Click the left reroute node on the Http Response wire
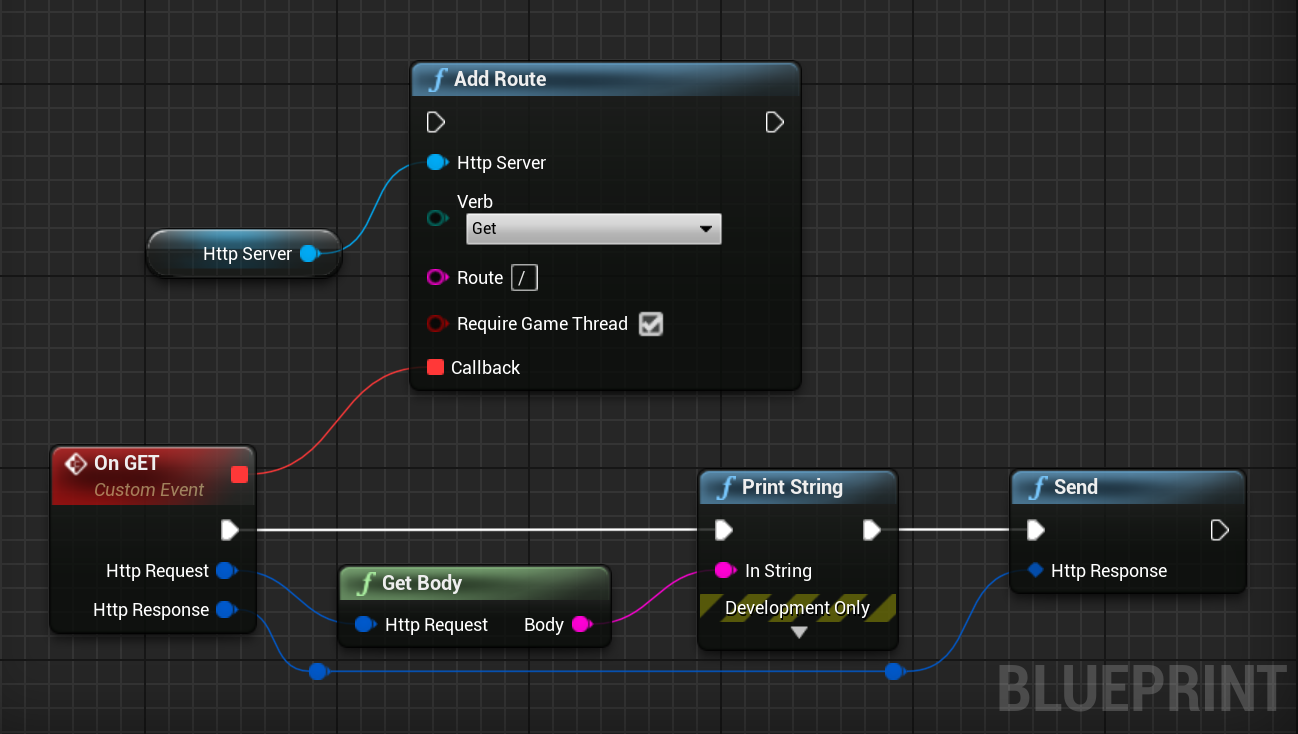The image size is (1298, 734). (x=318, y=671)
